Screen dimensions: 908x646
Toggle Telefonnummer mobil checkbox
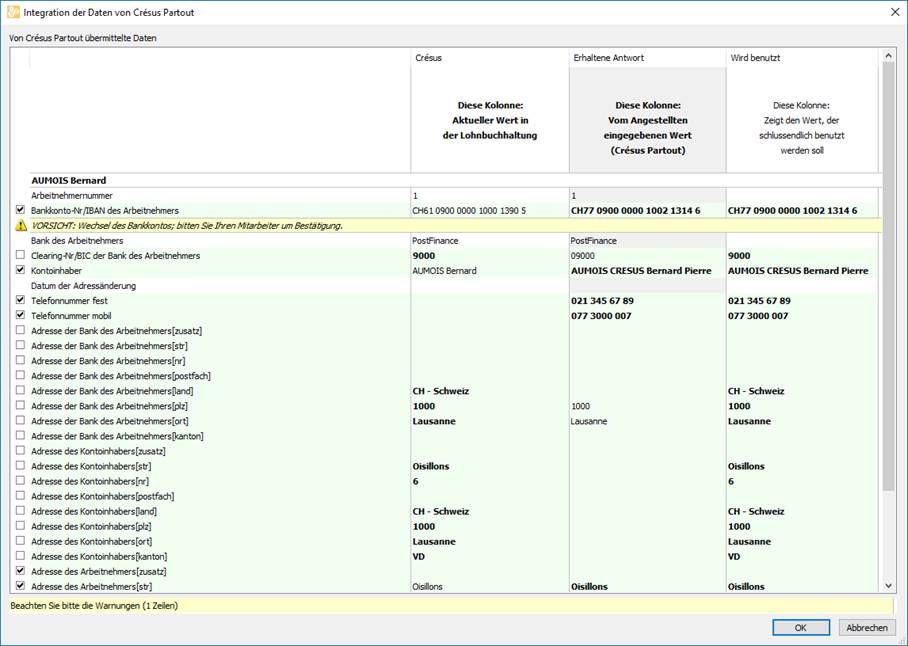click(20, 315)
